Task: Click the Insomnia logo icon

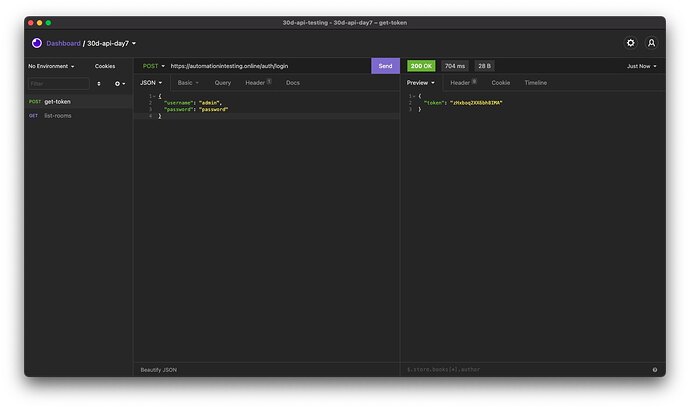Action: click(x=37, y=43)
